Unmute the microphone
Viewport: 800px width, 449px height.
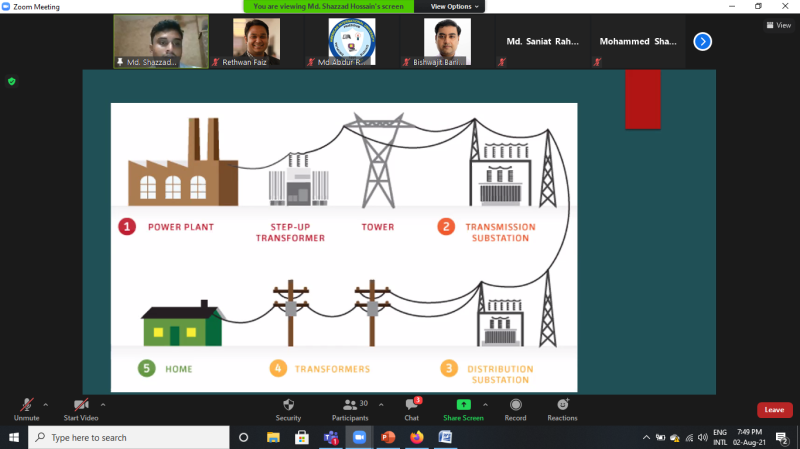26,407
